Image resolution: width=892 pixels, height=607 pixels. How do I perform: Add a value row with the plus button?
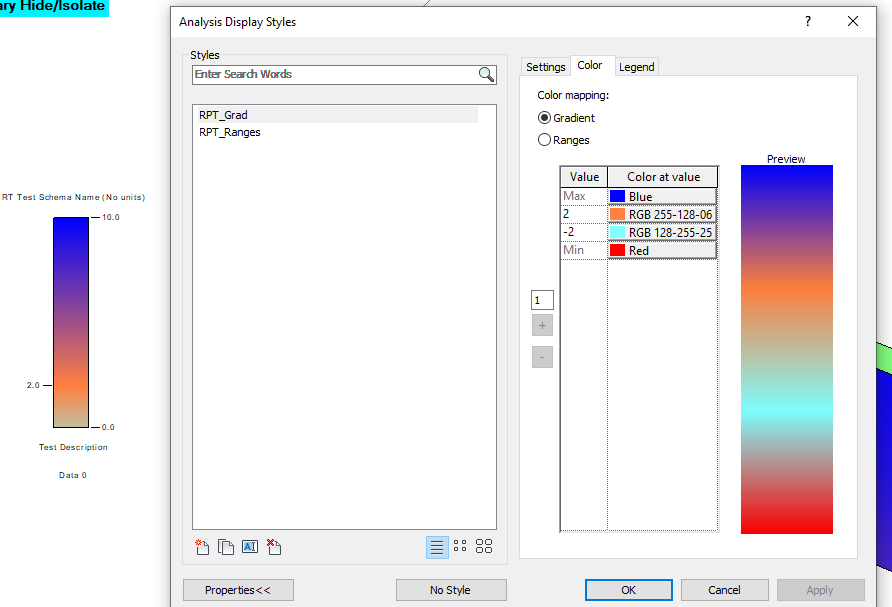pos(542,325)
